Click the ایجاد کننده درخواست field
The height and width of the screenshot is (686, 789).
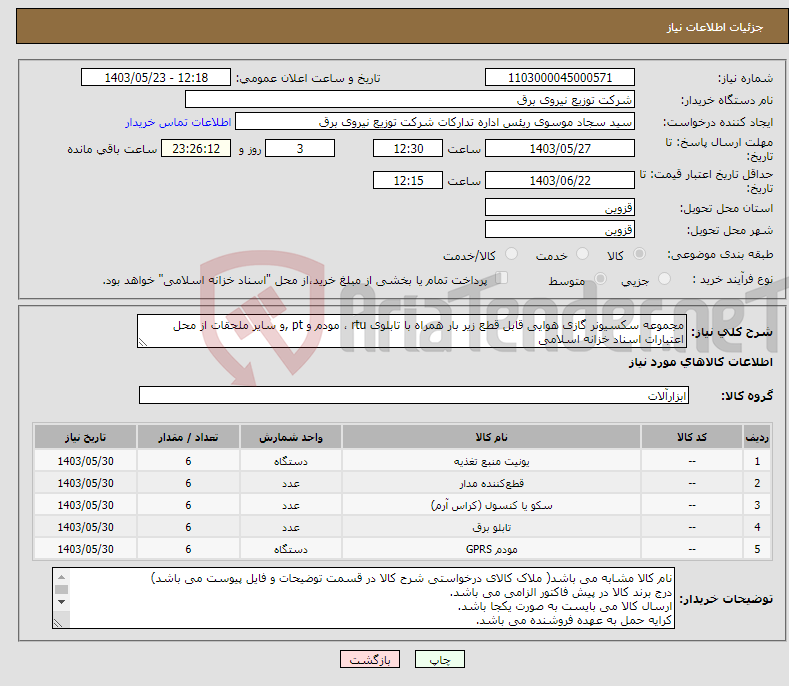pyautogui.click(x=435, y=122)
